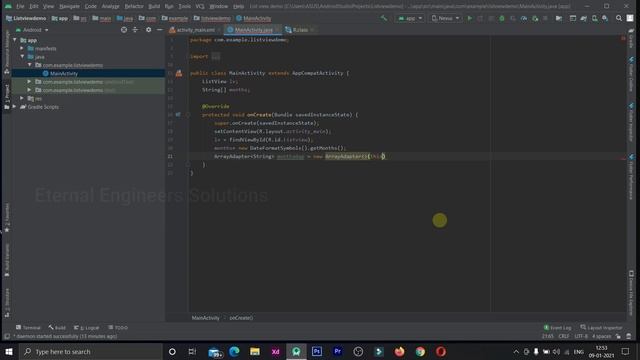The height and width of the screenshot is (360, 640).
Task: Click the MainActivity breadcrumb in navigation bar
Action: click(253, 18)
